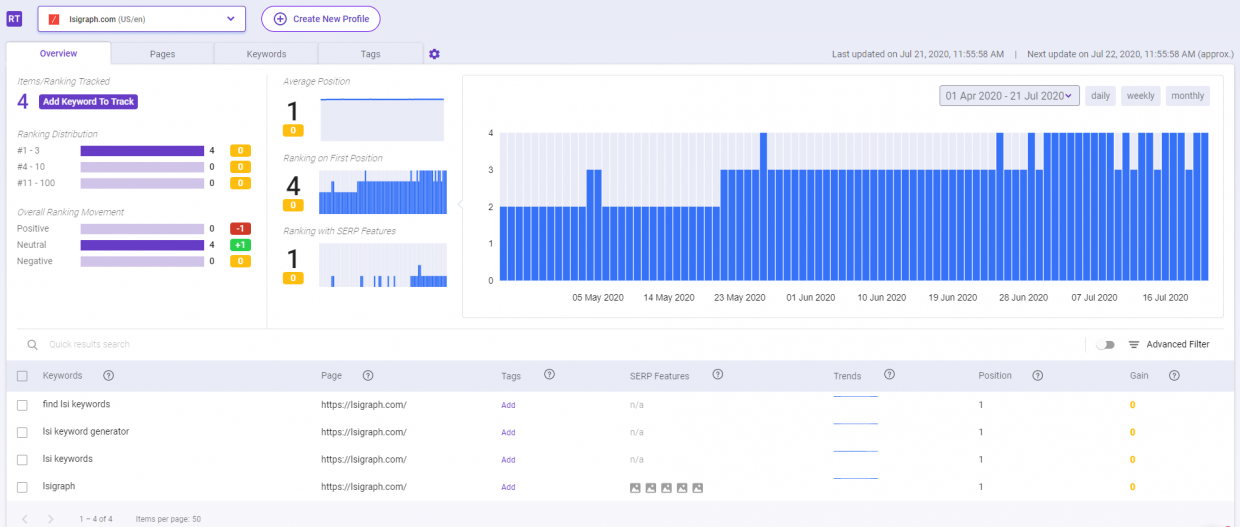Open the date range dropdown 01 Apr - 21 Jul
The height and width of the screenshot is (527, 1240).
[1010, 96]
